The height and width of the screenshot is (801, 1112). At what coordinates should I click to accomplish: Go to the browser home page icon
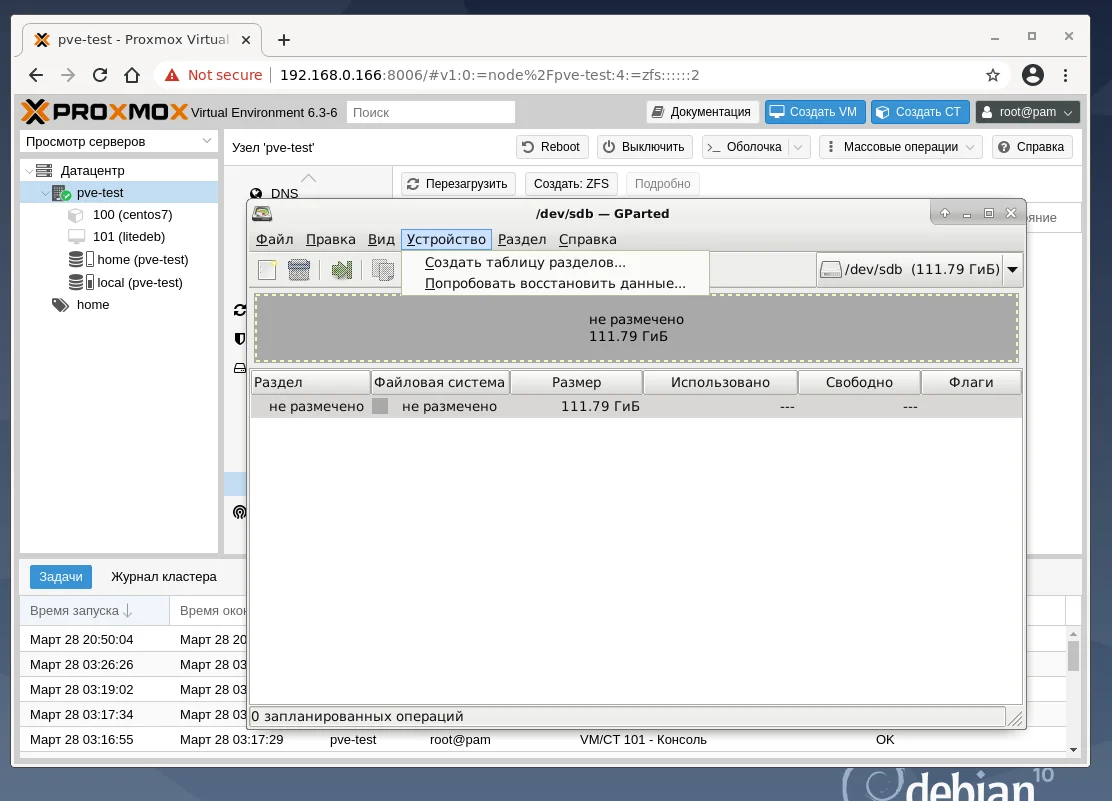pyautogui.click(x=132, y=75)
